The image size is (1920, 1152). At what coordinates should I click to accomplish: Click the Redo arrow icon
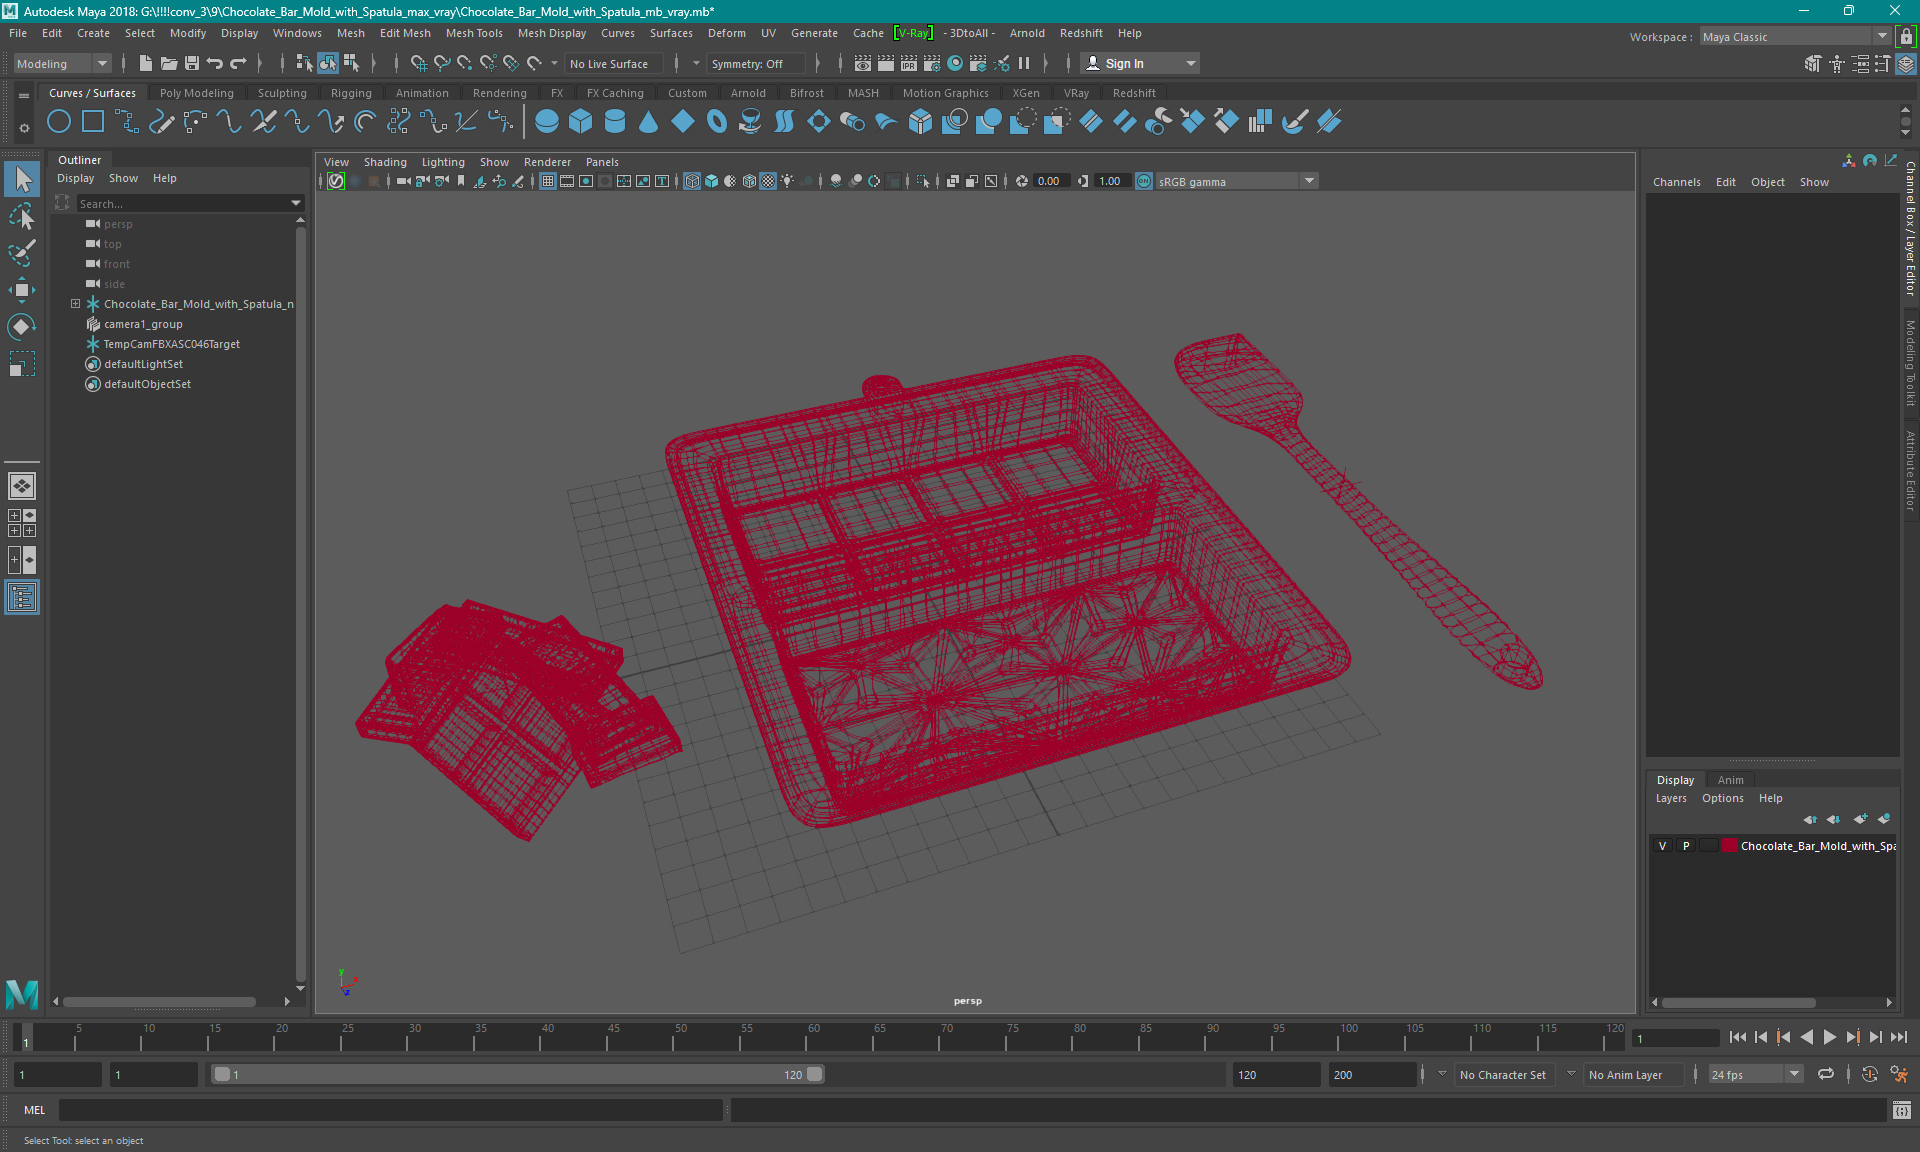point(238,64)
